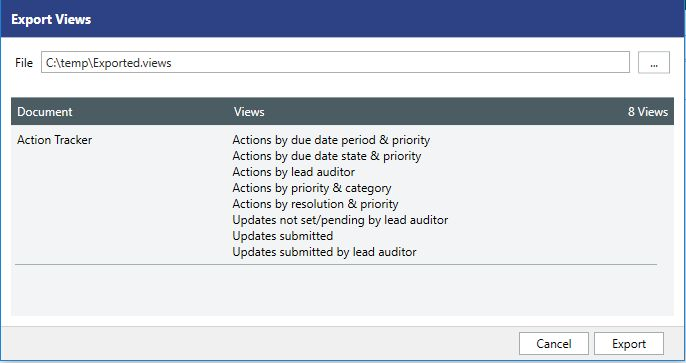Pick the Actions by priority & category view
Screen dimensions: 686x363
tap(312, 188)
